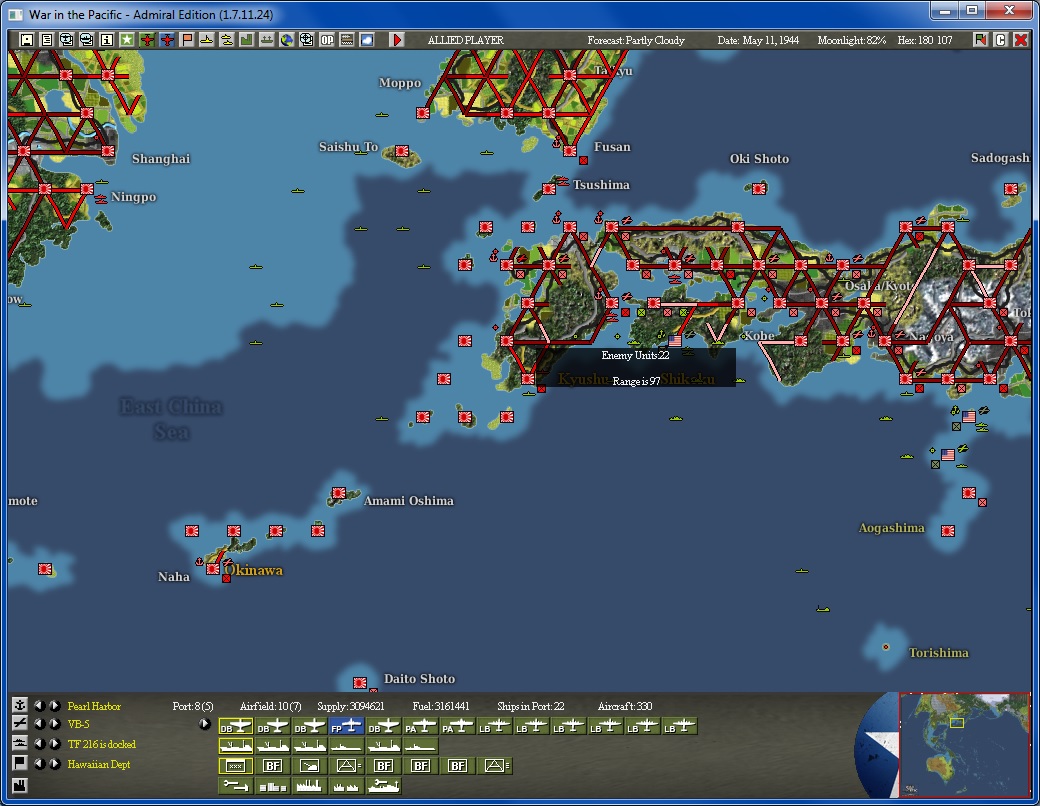Image resolution: width=1040 pixels, height=806 pixels.
Task: Open the document list icon in toolbar
Action: [x=46, y=40]
